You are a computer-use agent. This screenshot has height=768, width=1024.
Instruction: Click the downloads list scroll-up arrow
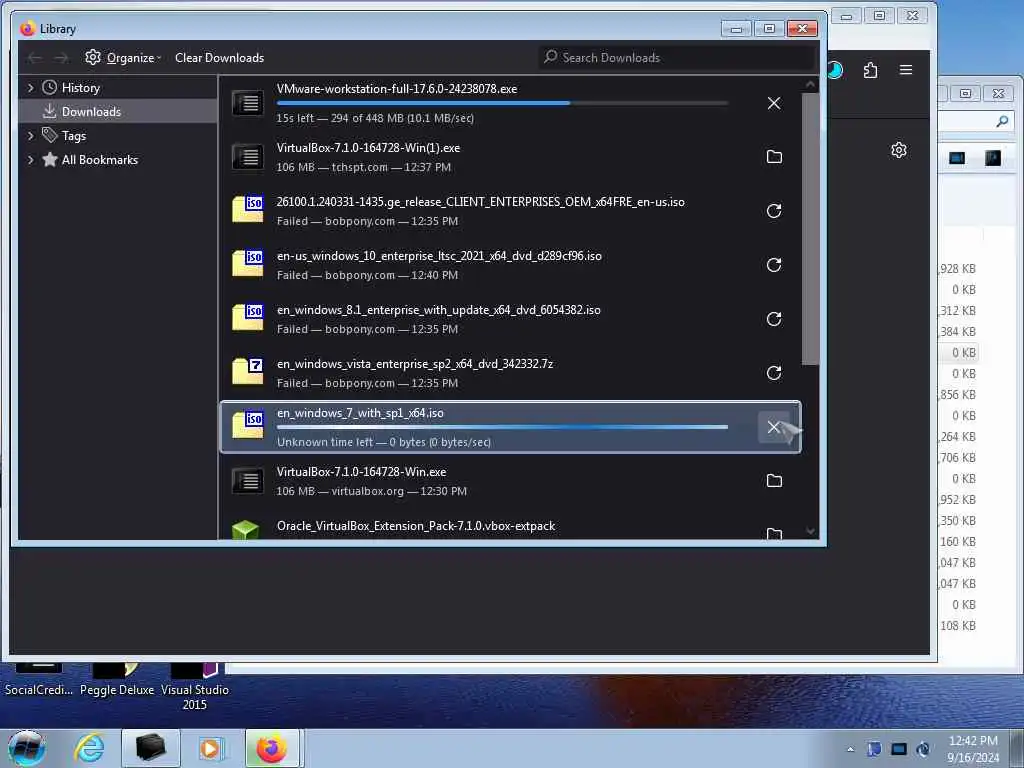click(810, 84)
